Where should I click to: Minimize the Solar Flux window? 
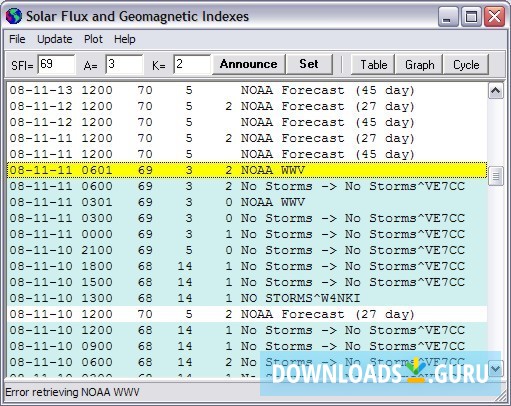[x=448, y=17]
